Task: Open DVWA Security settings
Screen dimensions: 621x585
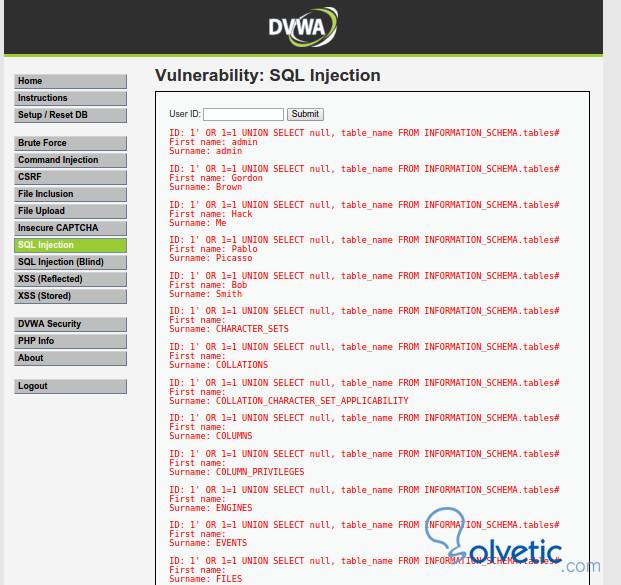Action: tap(70, 324)
